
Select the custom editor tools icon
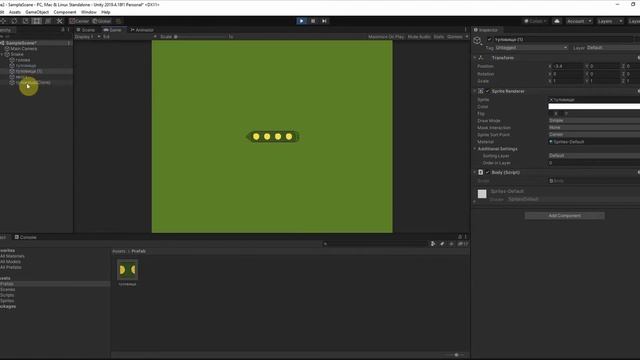click(x=60, y=21)
